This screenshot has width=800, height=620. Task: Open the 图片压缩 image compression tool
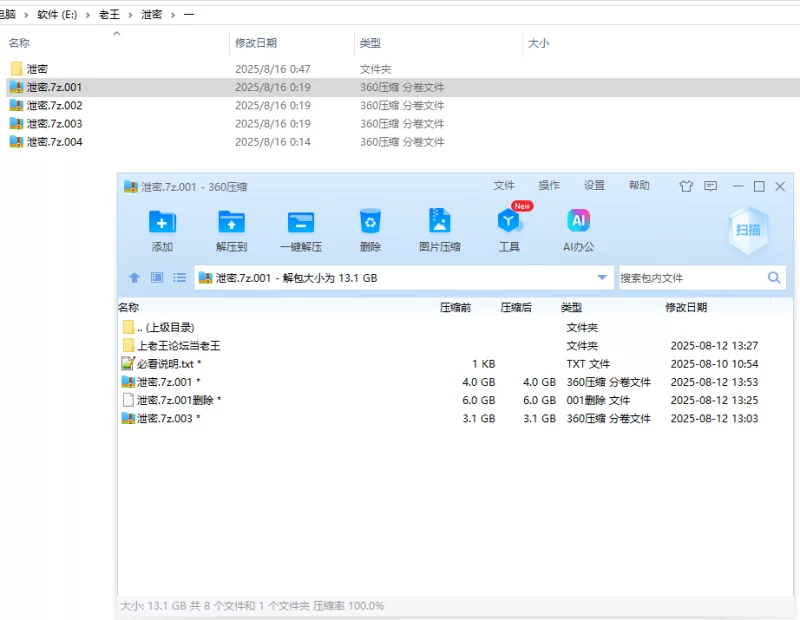[440, 221]
